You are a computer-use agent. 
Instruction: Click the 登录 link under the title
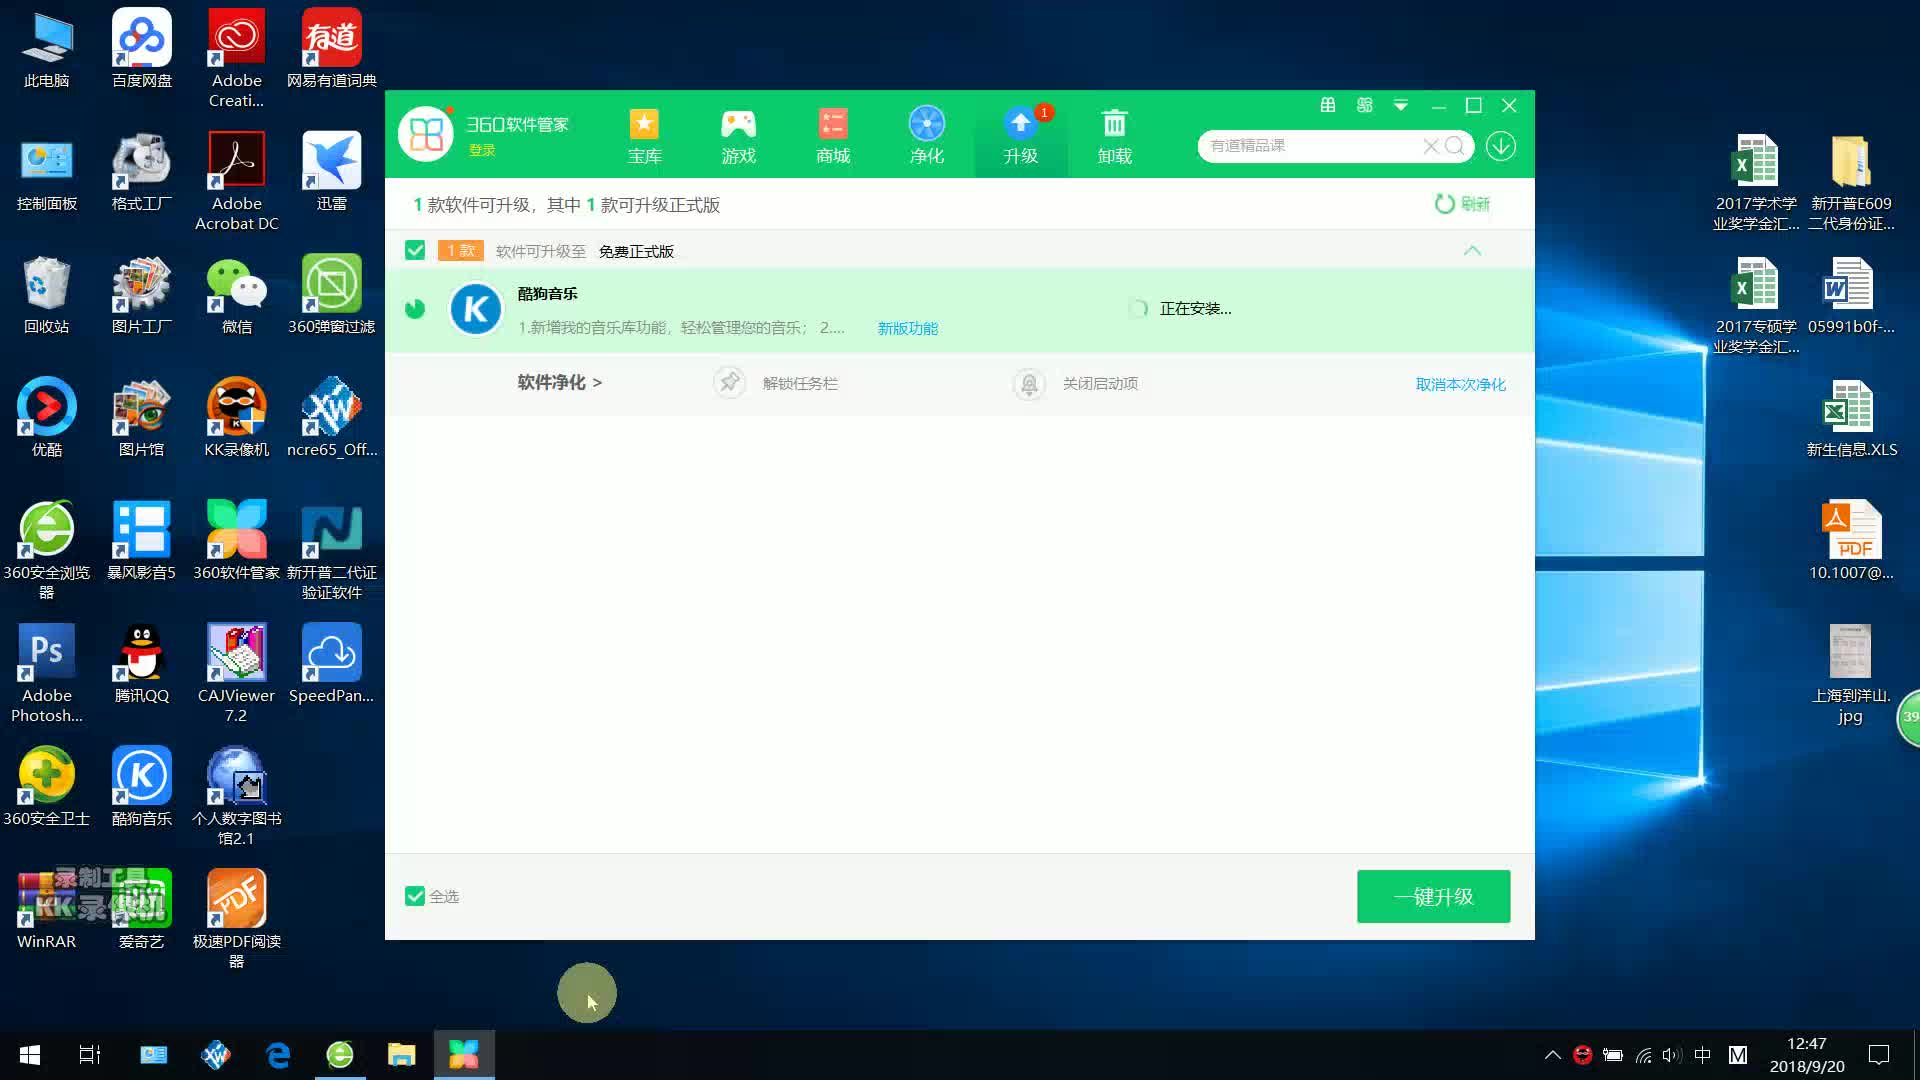coord(482,150)
